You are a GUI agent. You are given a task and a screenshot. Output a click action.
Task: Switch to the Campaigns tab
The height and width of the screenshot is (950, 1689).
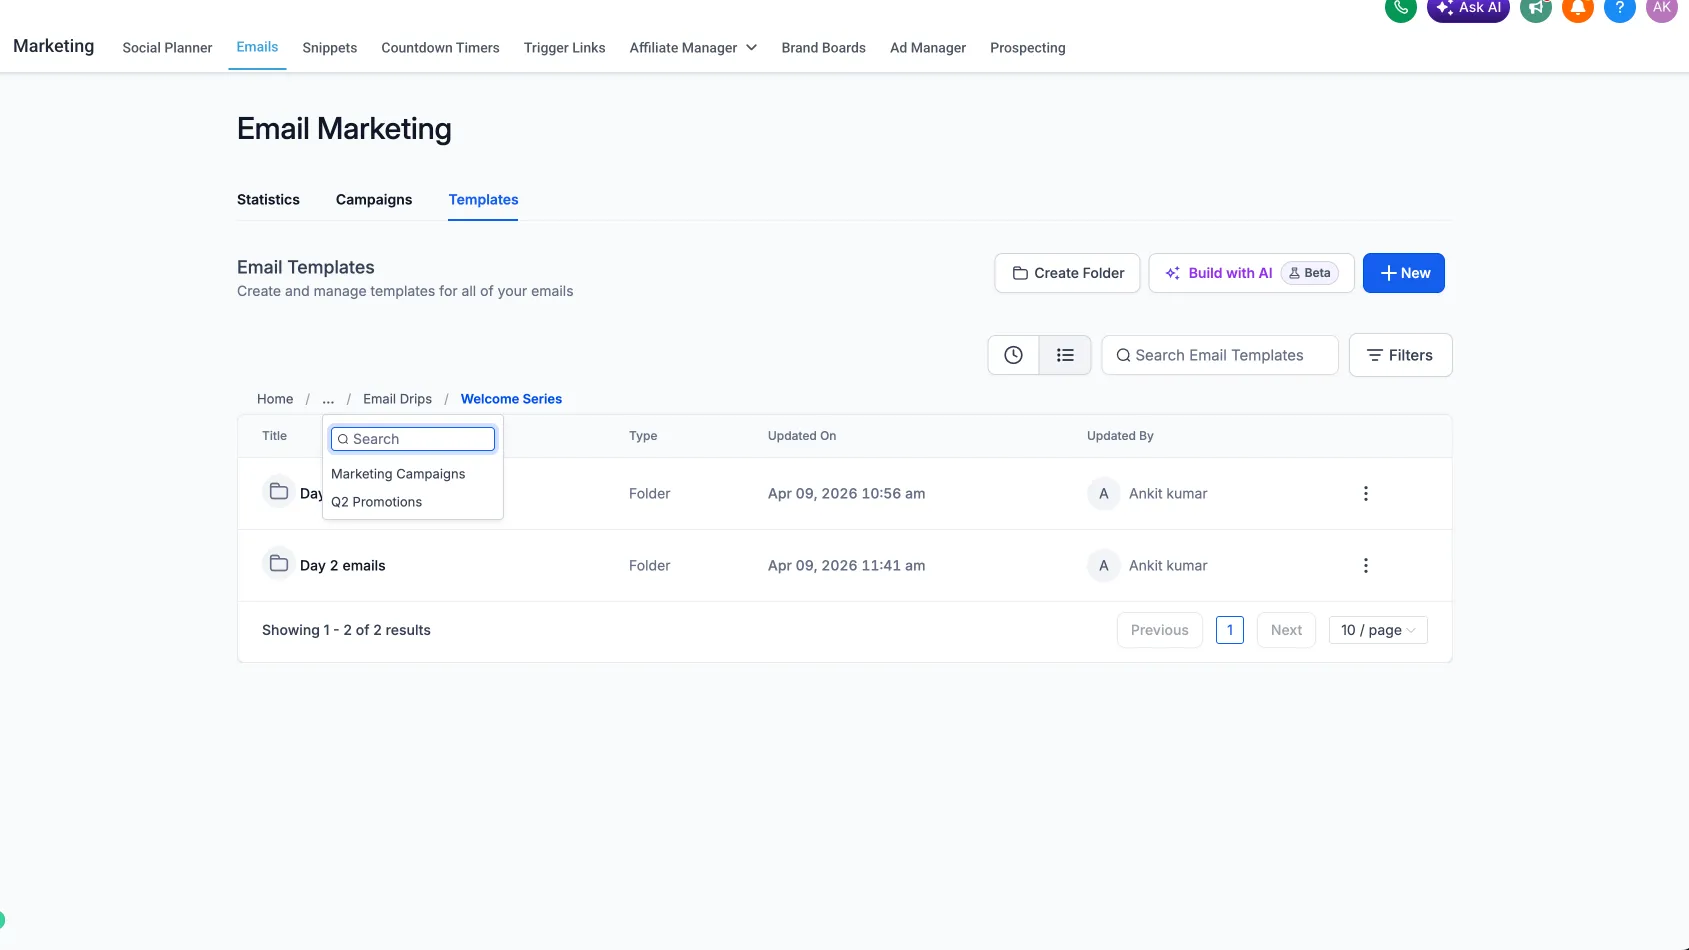tap(373, 200)
